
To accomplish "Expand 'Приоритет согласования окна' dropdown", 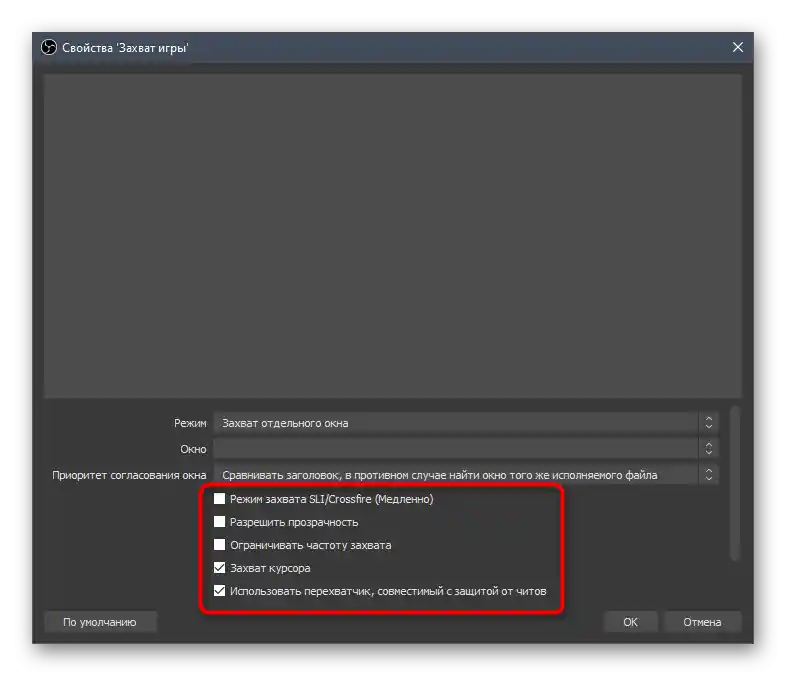I will click(466, 475).
